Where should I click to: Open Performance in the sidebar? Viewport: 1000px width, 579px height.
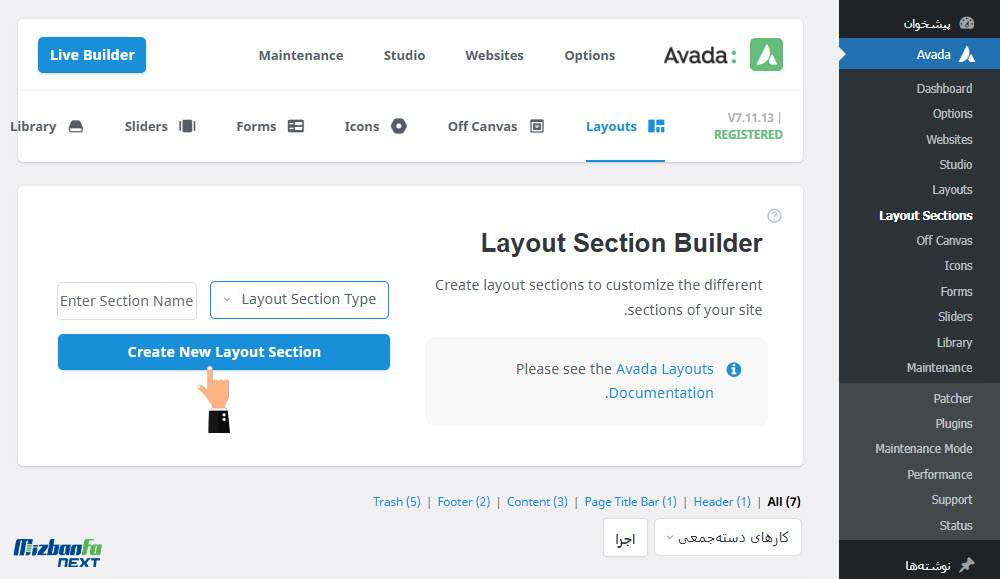pyautogui.click(x=939, y=474)
